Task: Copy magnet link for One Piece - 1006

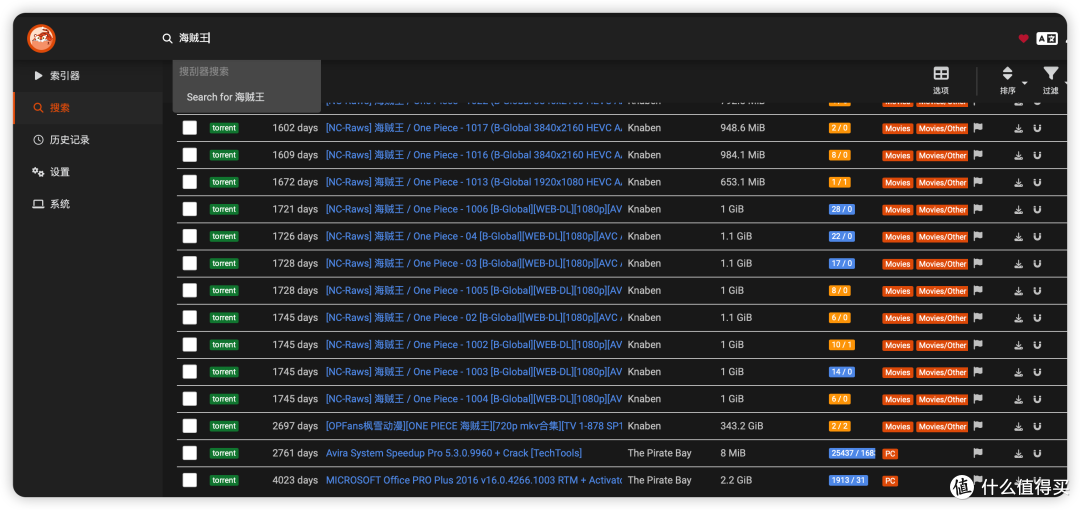Action: 1037,210
